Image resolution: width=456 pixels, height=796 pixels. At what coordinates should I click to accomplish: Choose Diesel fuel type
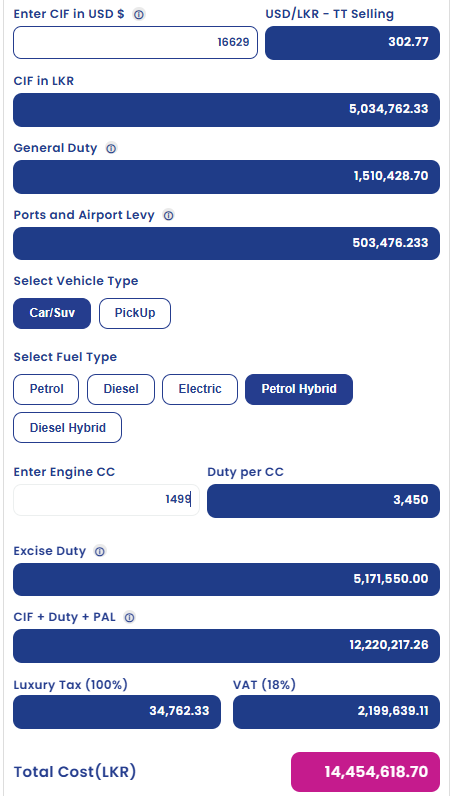click(121, 389)
